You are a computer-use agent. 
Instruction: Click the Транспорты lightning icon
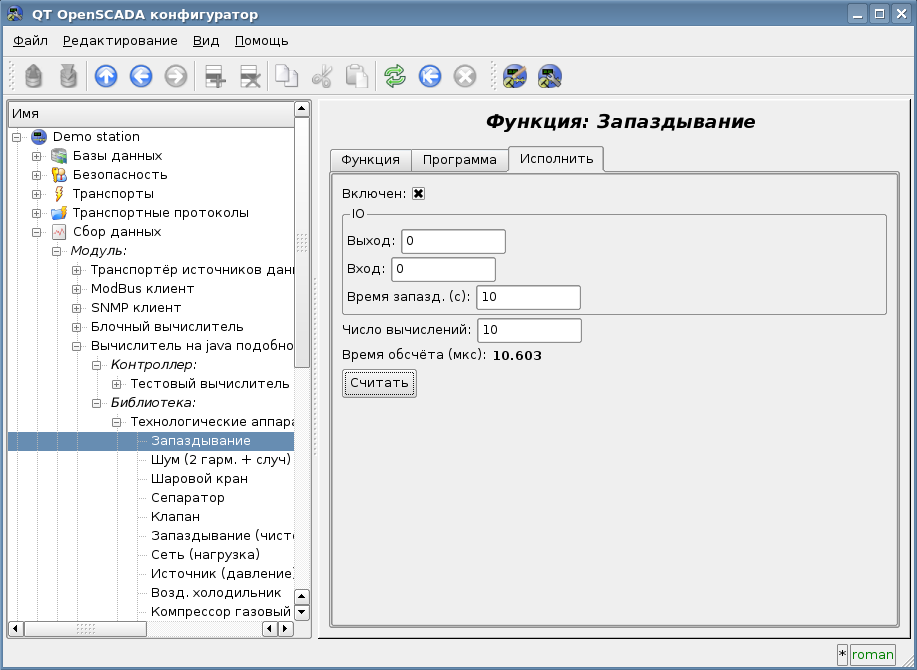coord(58,194)
